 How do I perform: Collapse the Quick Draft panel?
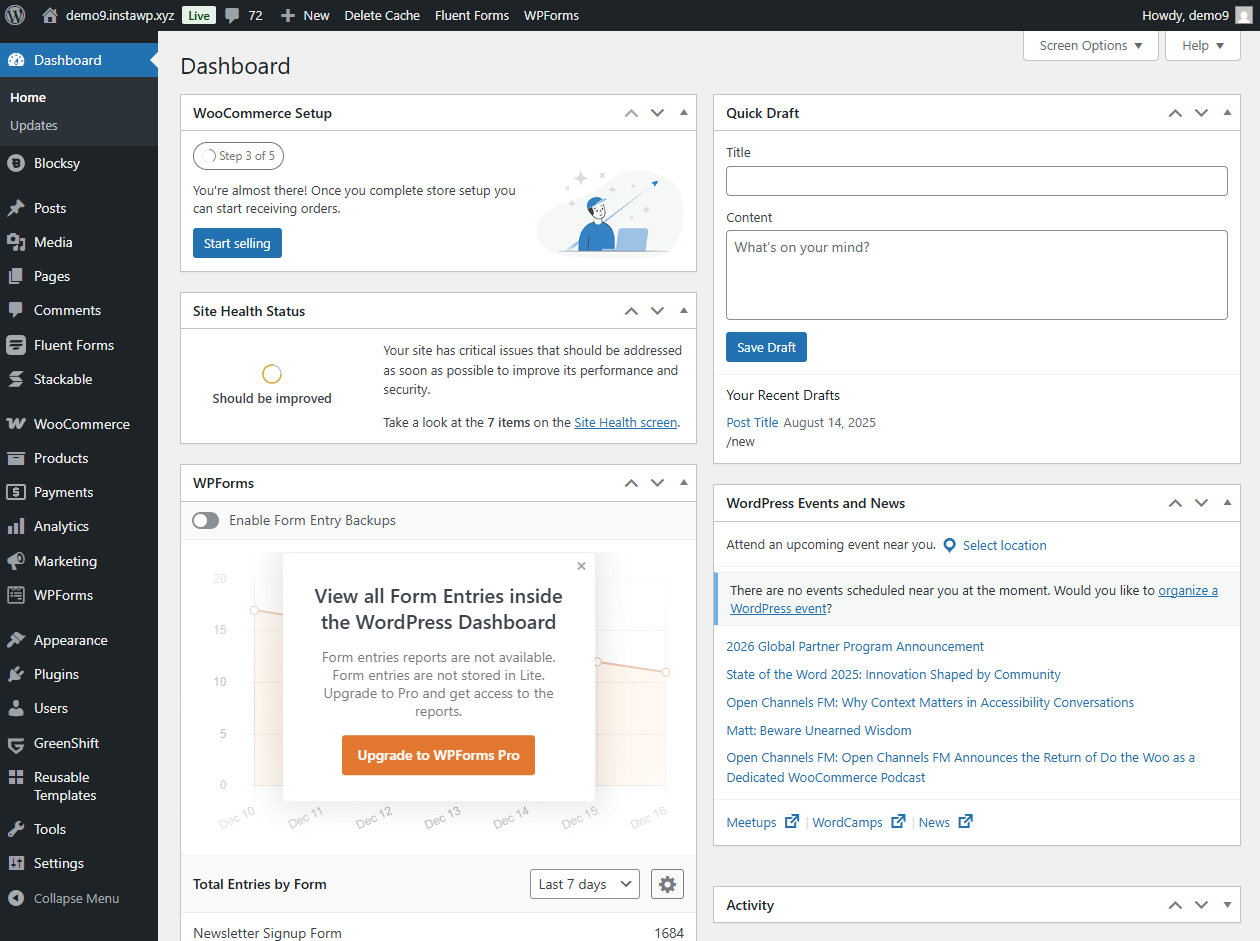click(x=1228, y=113)
